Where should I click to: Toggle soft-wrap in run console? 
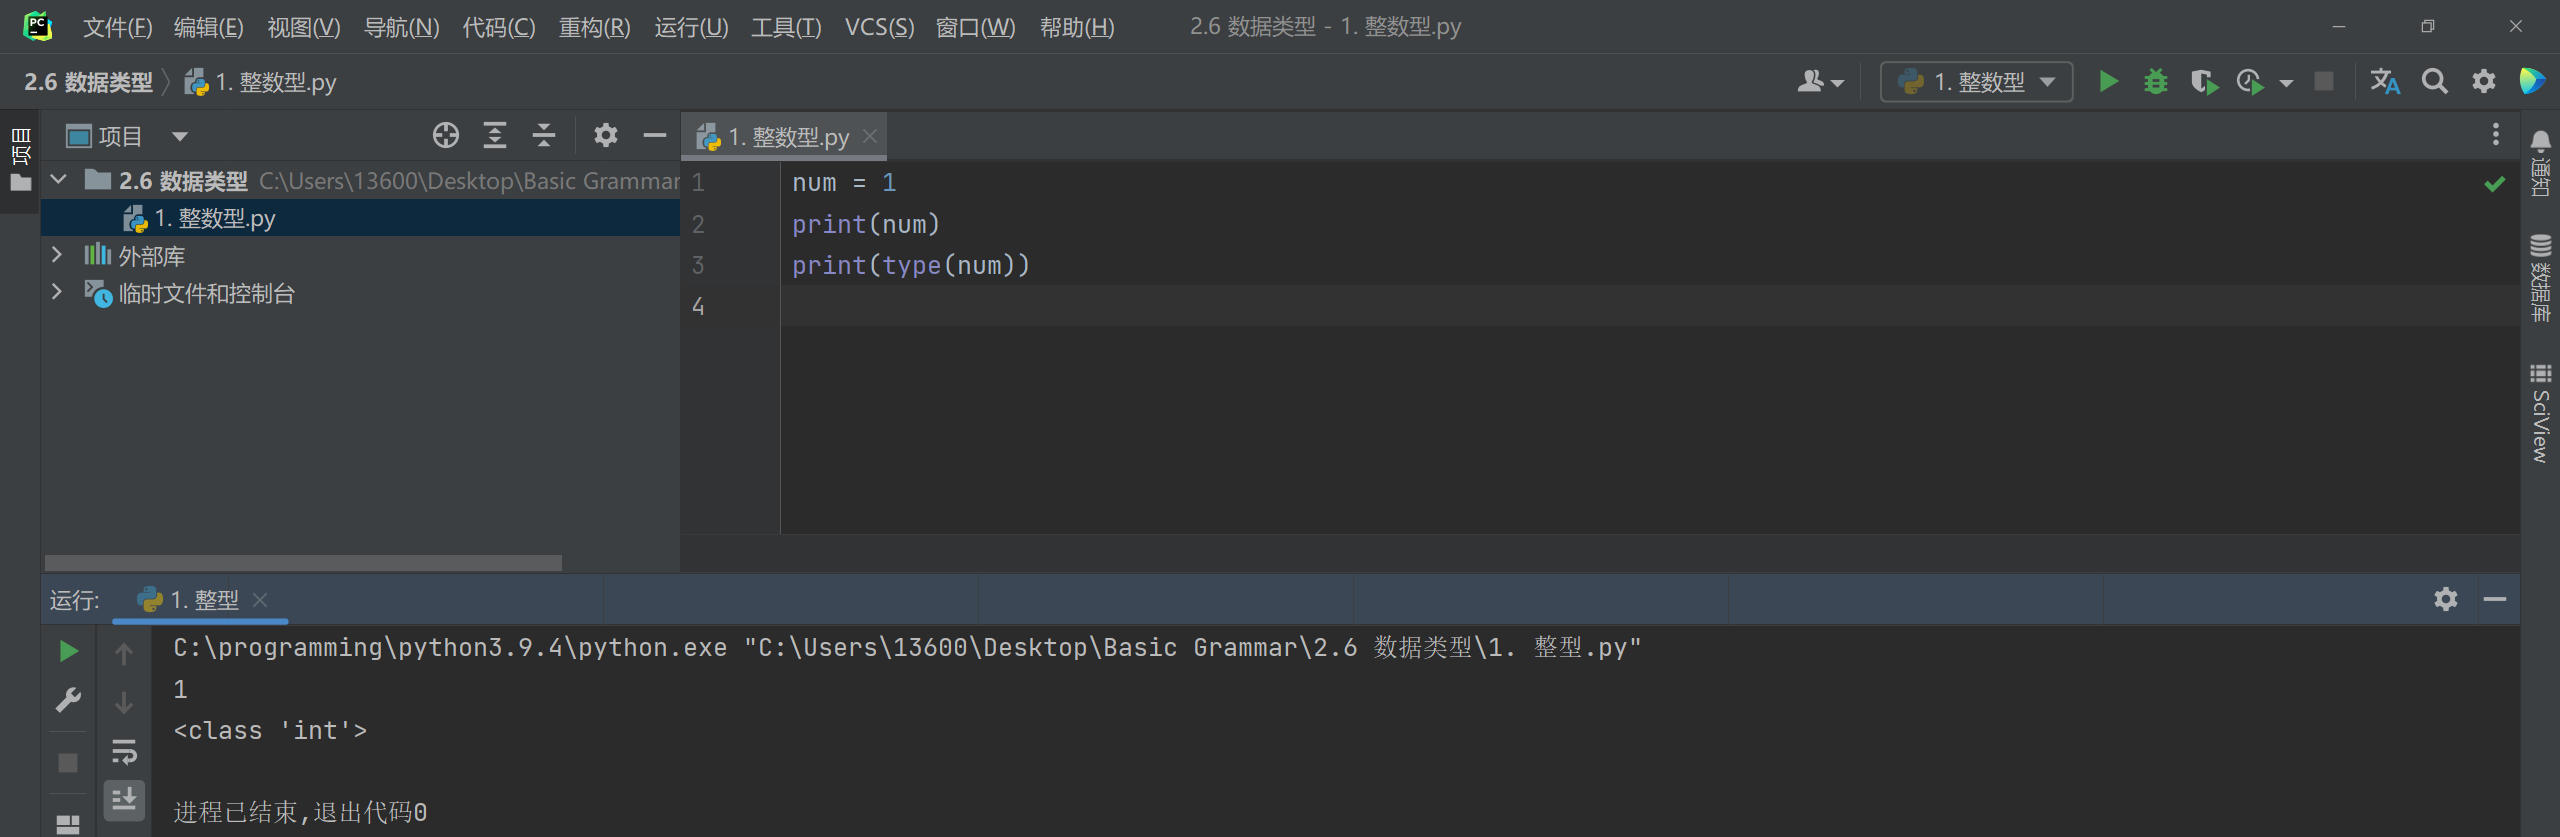click(124, 751)
